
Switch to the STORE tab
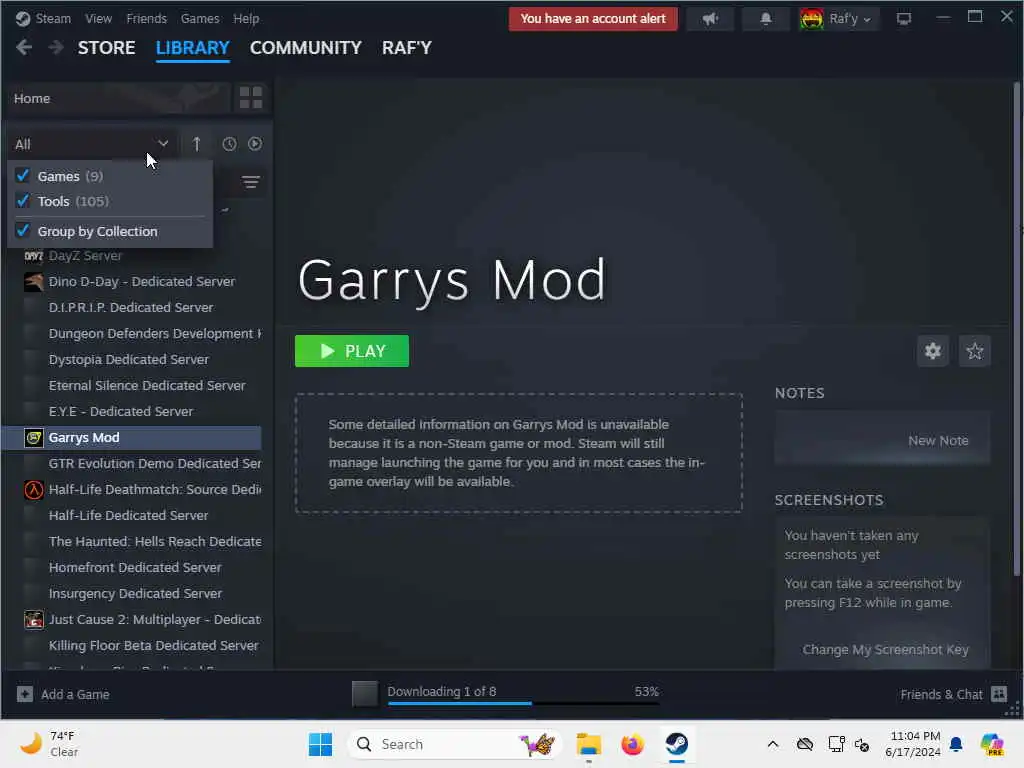(106, 48)
